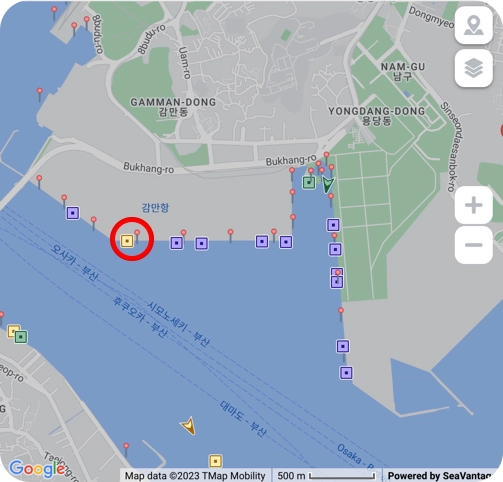Click the Powered by SeaVantage attribution
This screenshot has width=503, height=482.
click(440, 476)
